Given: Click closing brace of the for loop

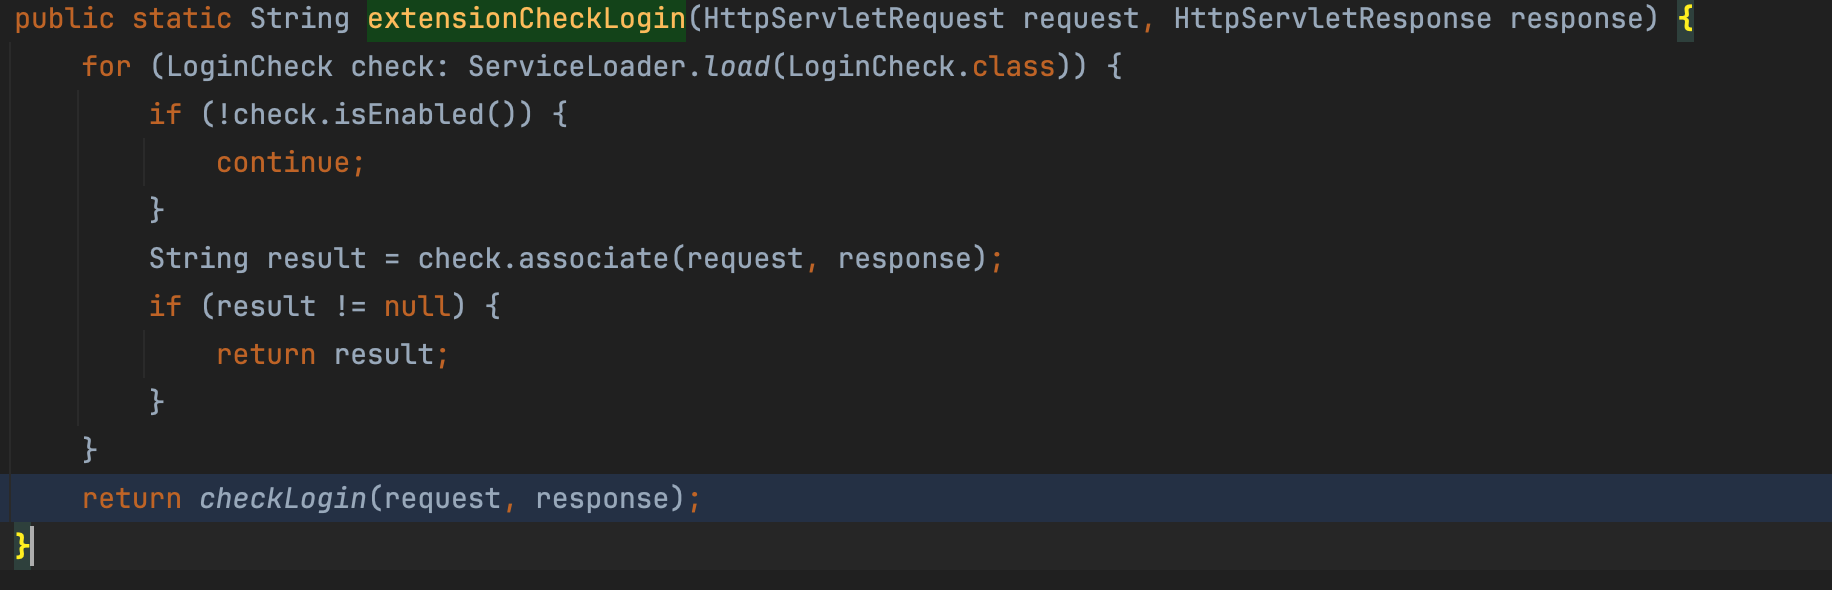Looking at the screenshot, I should pyautogui.click(x=90, y=451).
